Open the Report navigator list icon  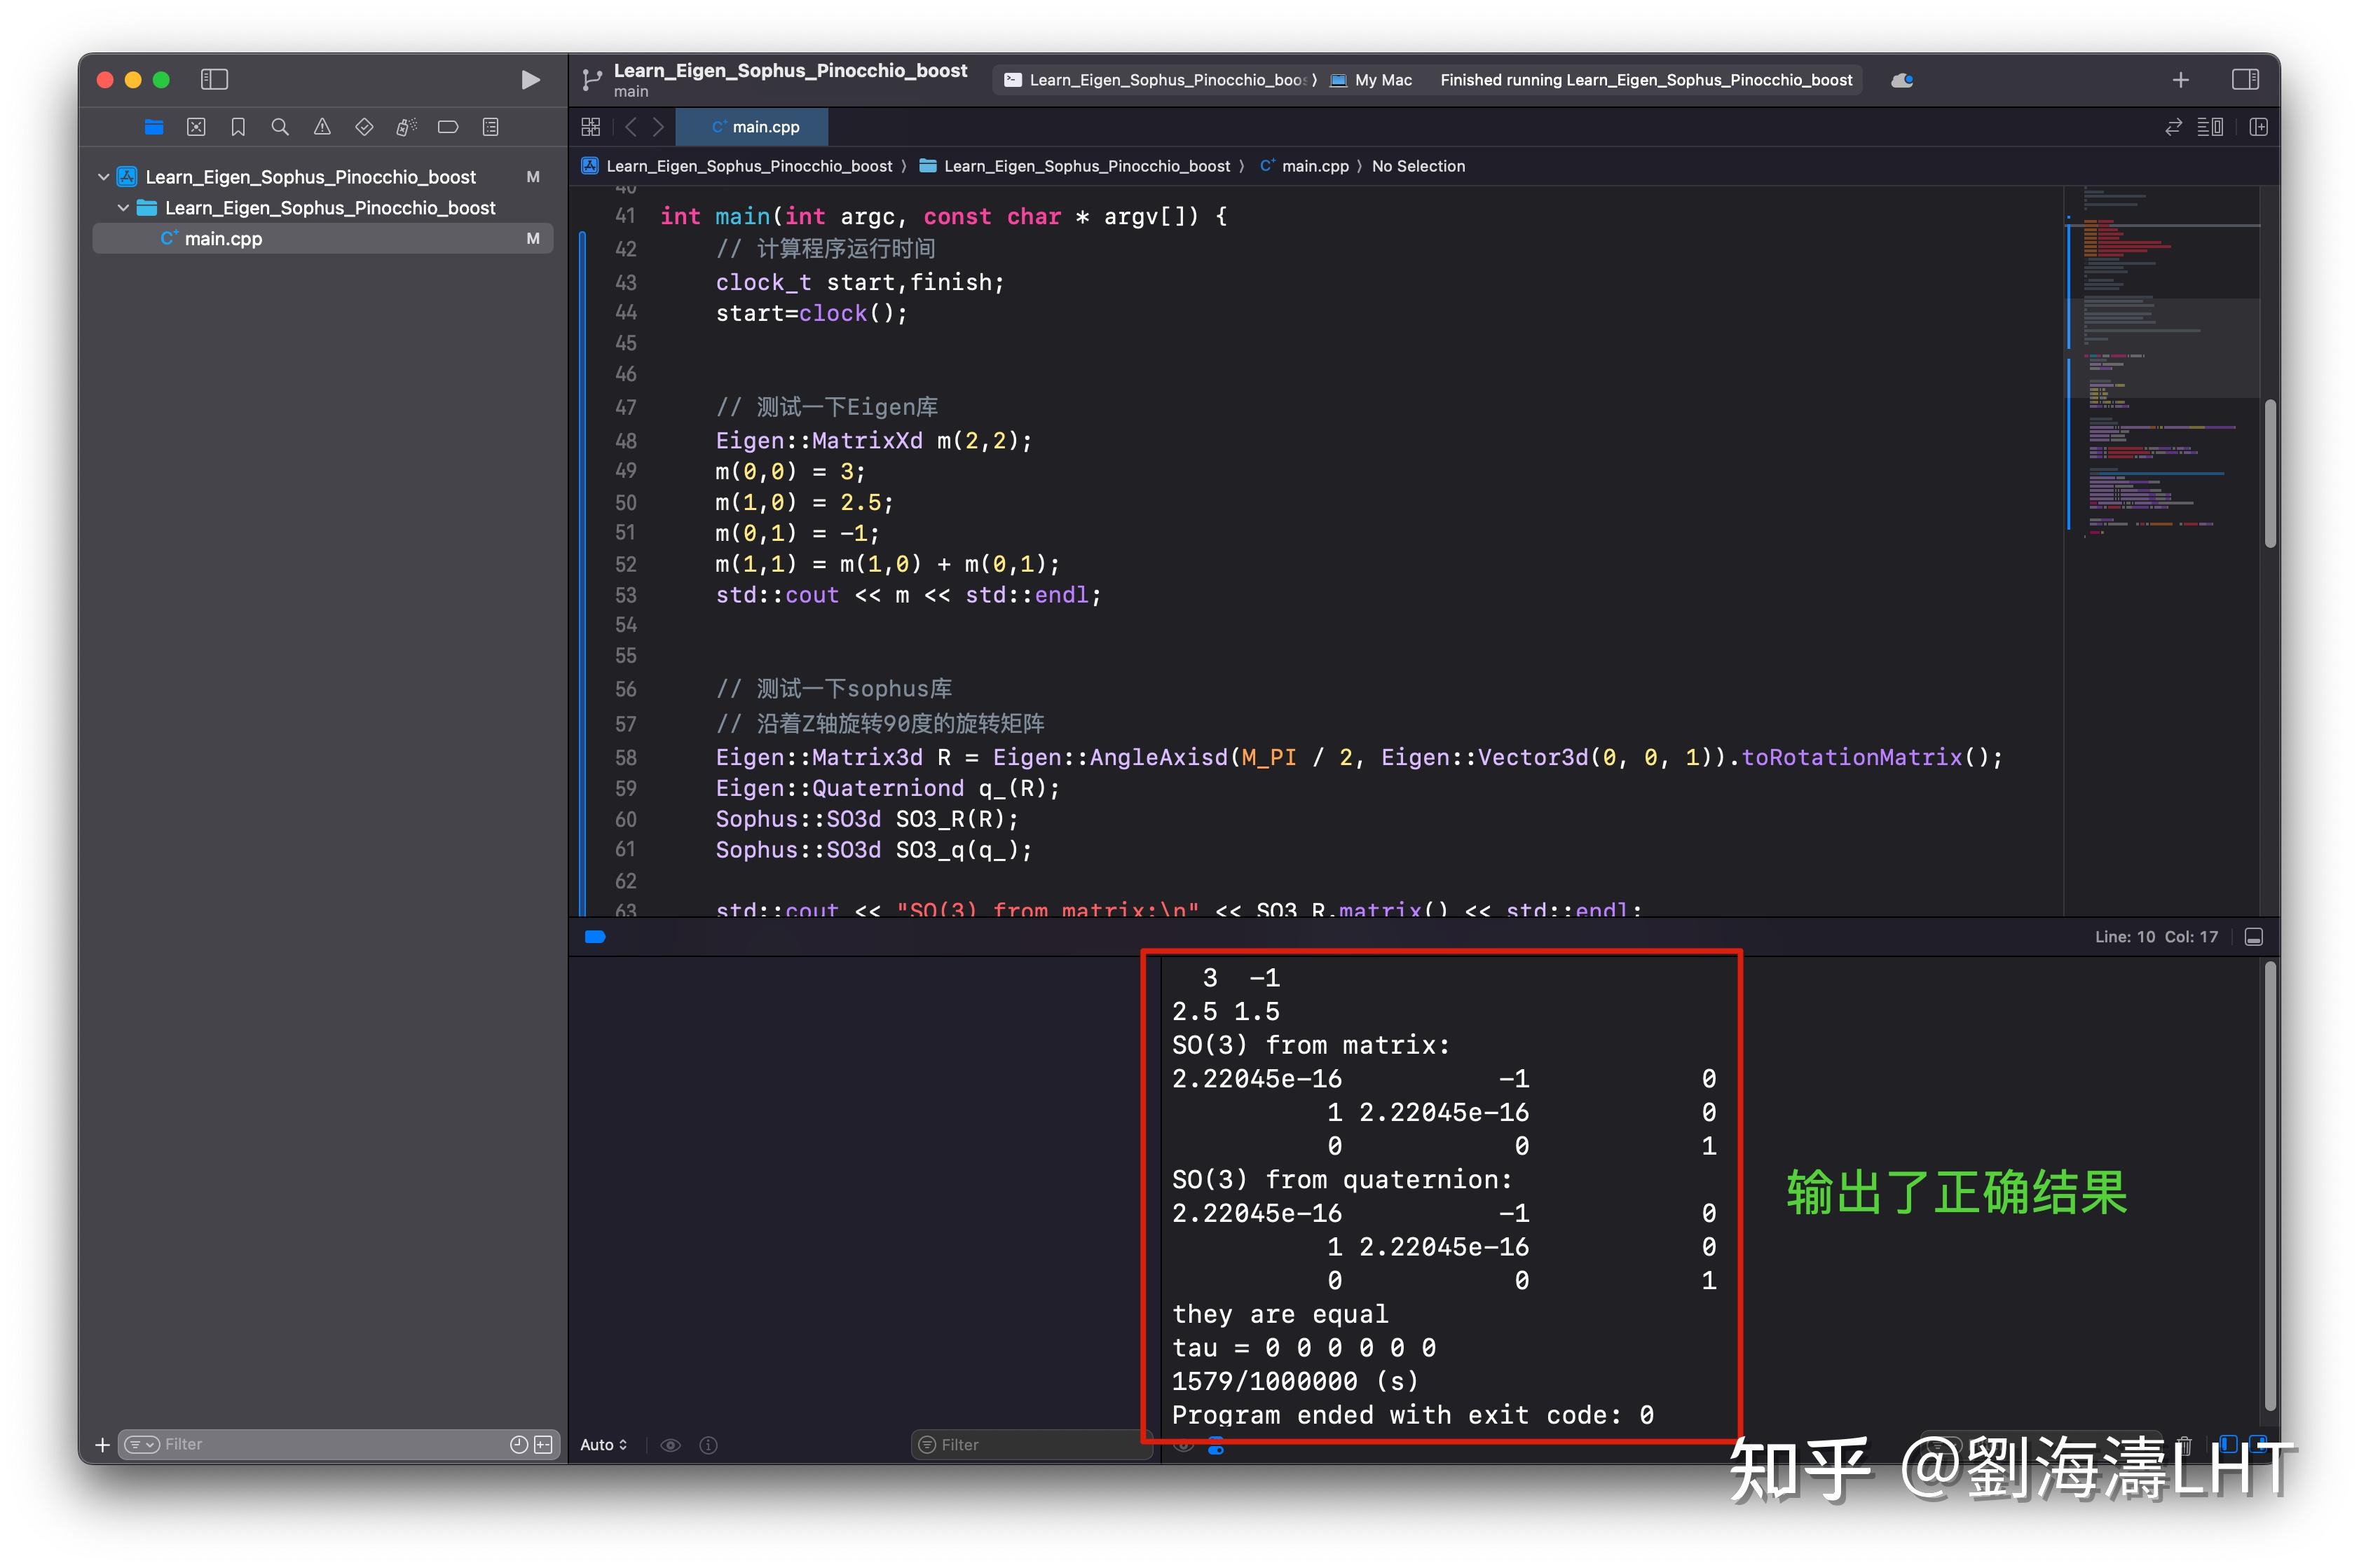(x=490, y=127)
